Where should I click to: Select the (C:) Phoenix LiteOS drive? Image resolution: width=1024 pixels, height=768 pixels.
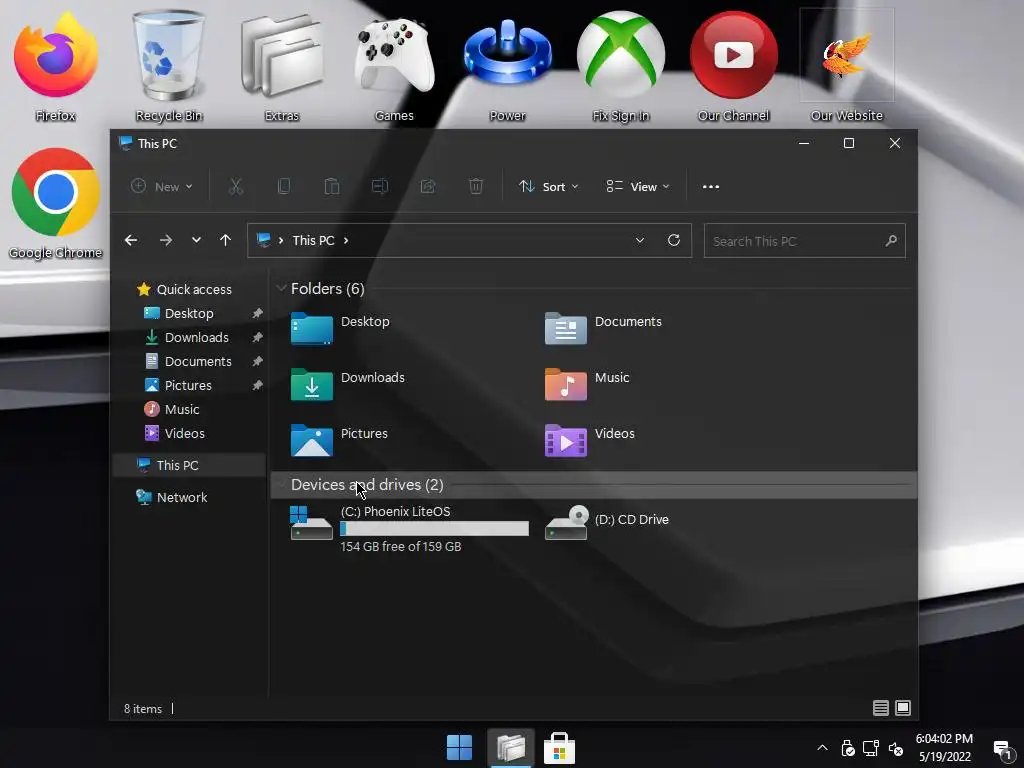coord(409,528)
